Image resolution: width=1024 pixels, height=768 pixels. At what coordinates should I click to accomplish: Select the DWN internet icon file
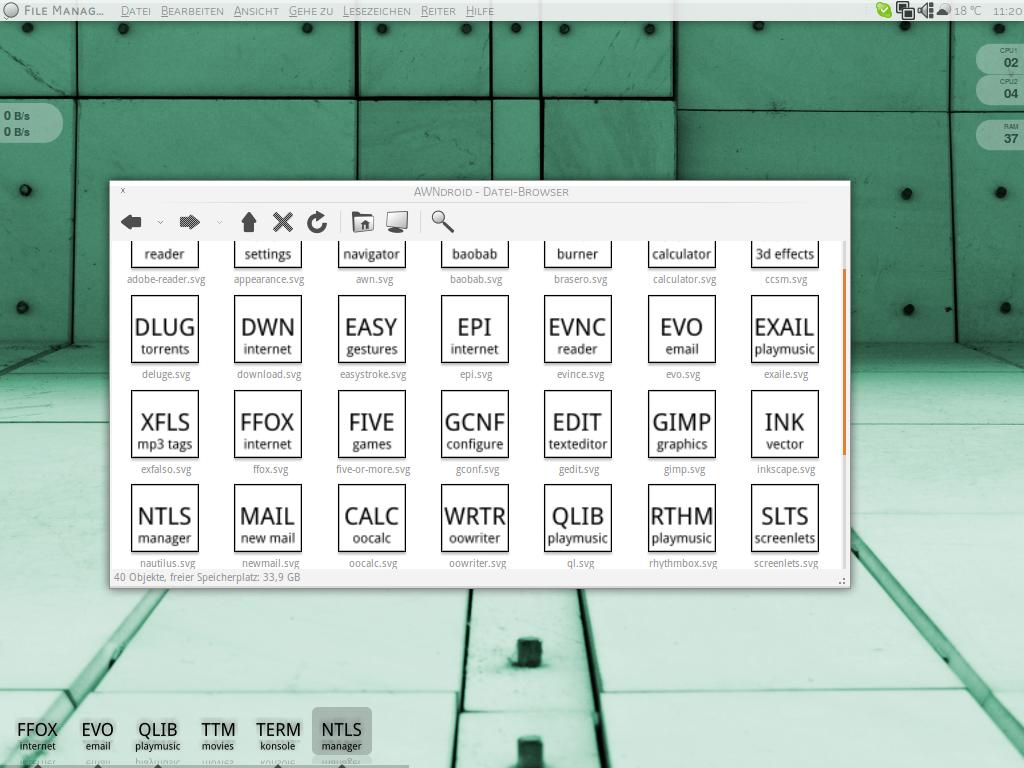(x=268, y=329)
